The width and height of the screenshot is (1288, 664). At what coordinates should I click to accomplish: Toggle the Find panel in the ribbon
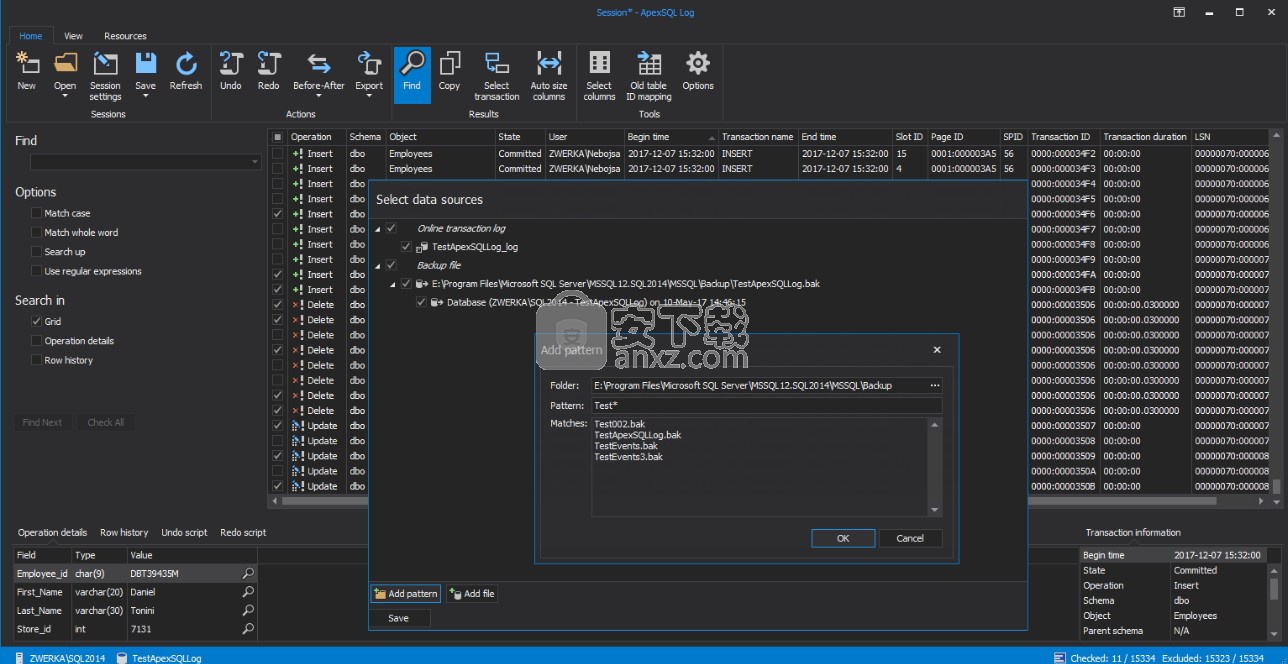pos(412,73)
